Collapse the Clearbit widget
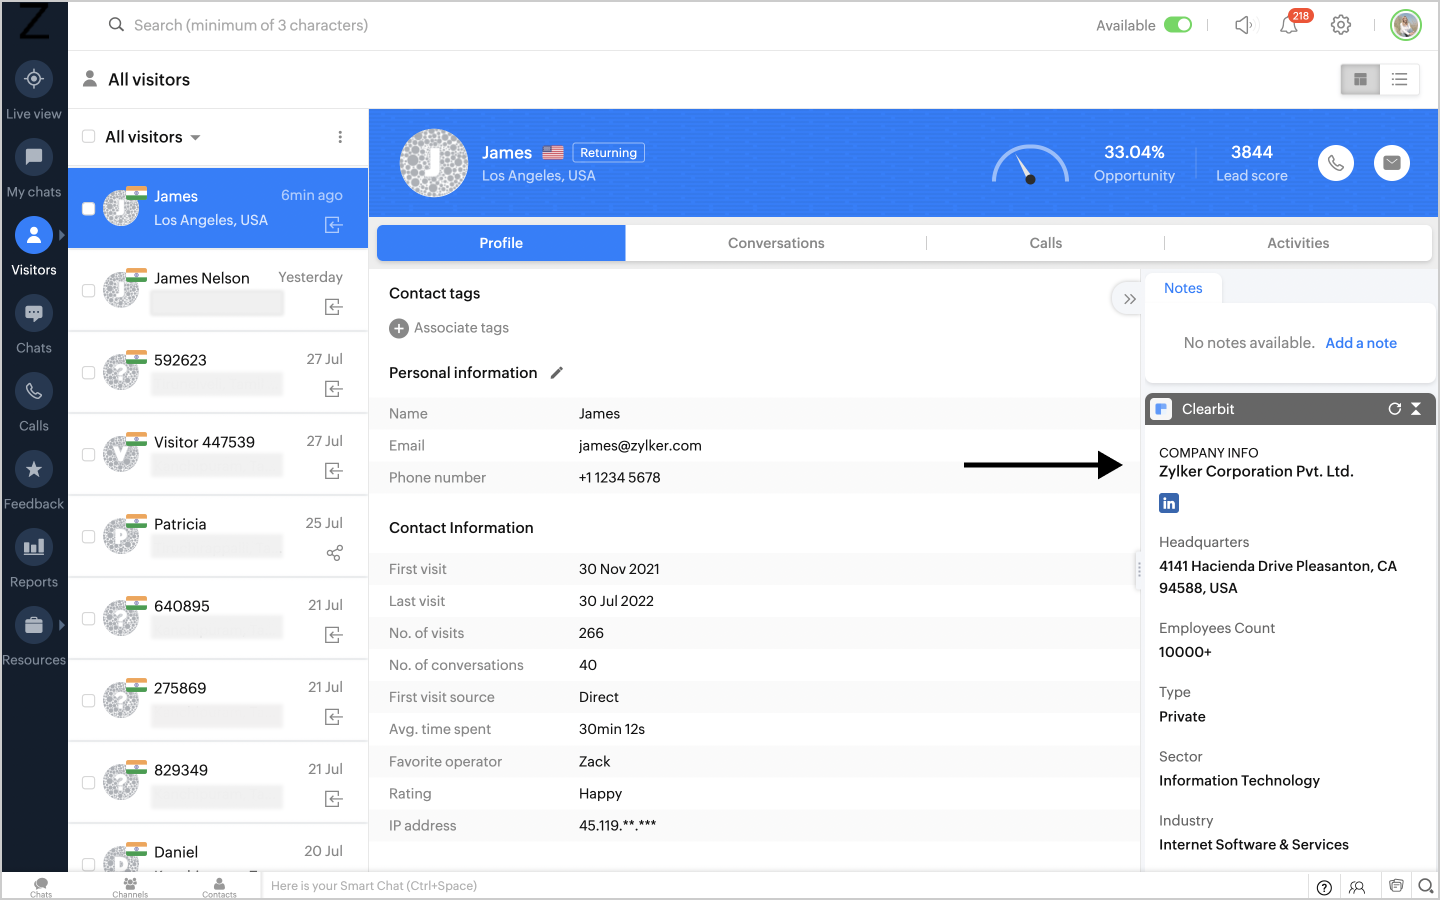The height and width of the screenshot is (900, 1440). [x=1416, y=409]
